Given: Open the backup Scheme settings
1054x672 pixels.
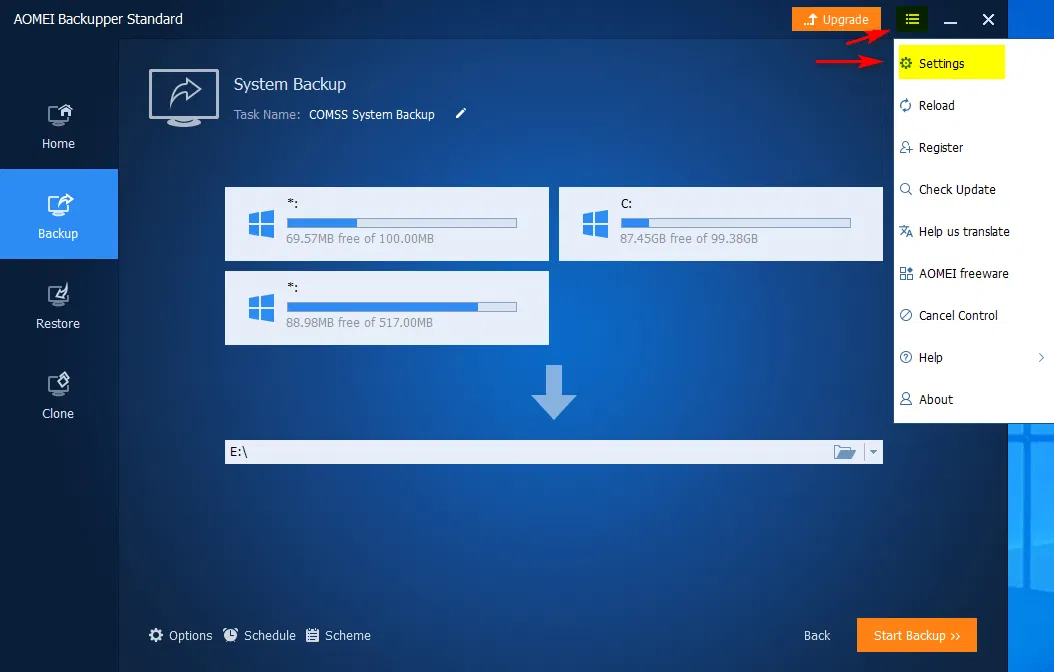Looking at the screenshot, I should pos(338,636).
